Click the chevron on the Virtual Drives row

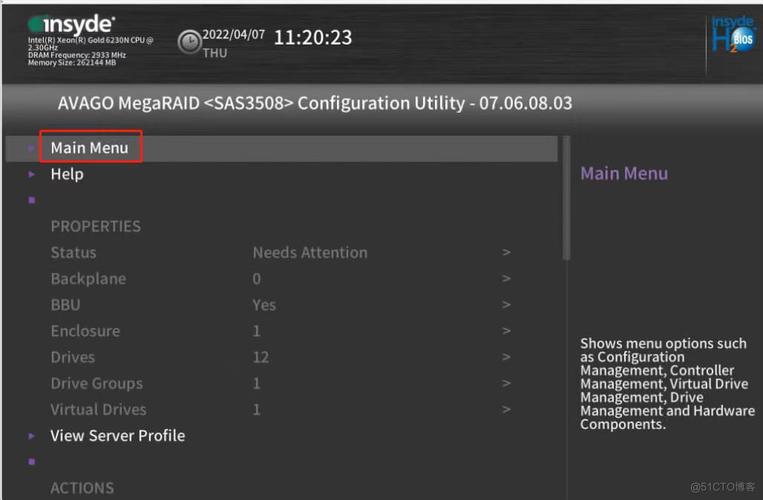click(506, 410)
